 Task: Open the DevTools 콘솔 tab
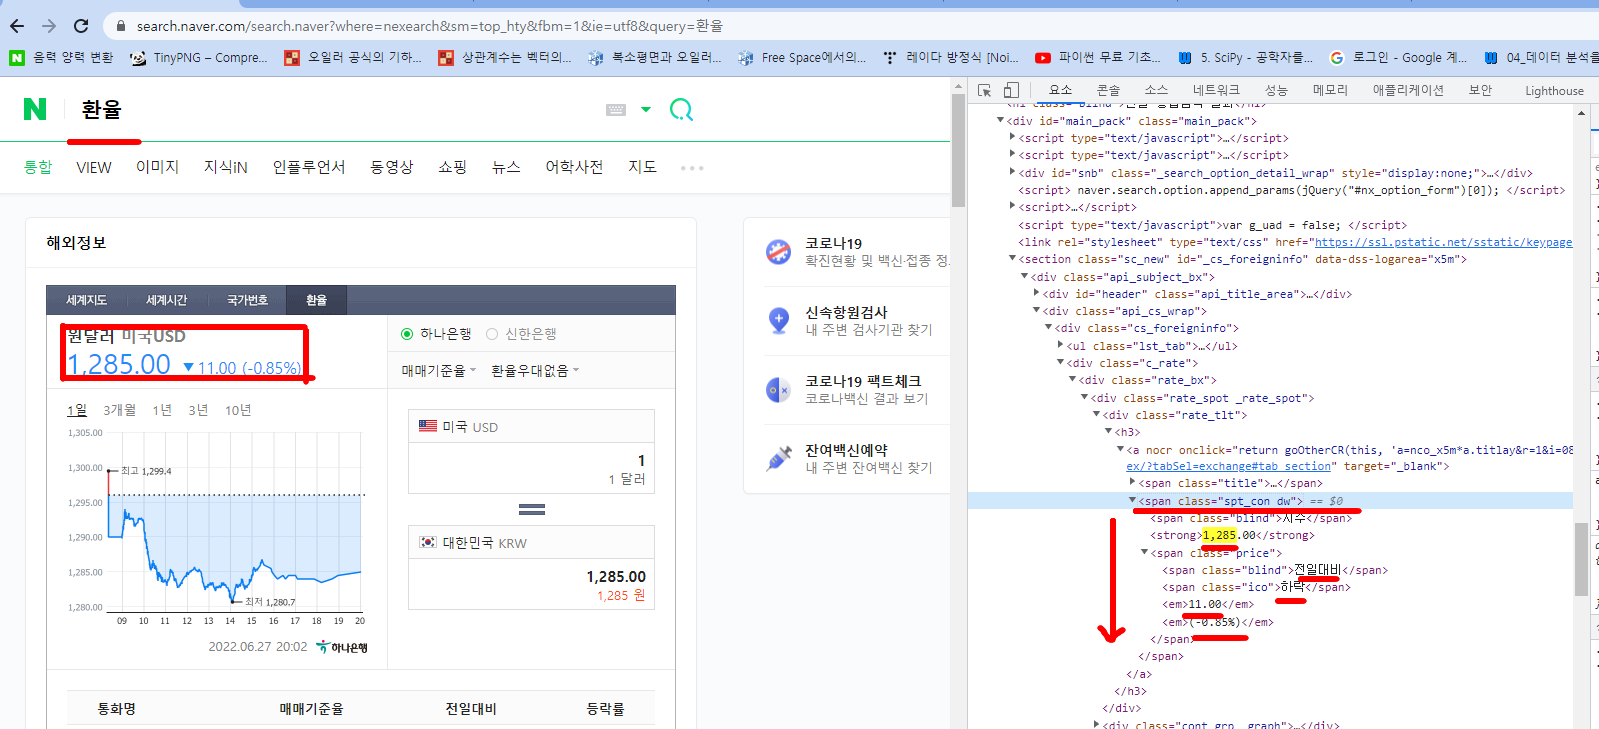pos(1108,90)
